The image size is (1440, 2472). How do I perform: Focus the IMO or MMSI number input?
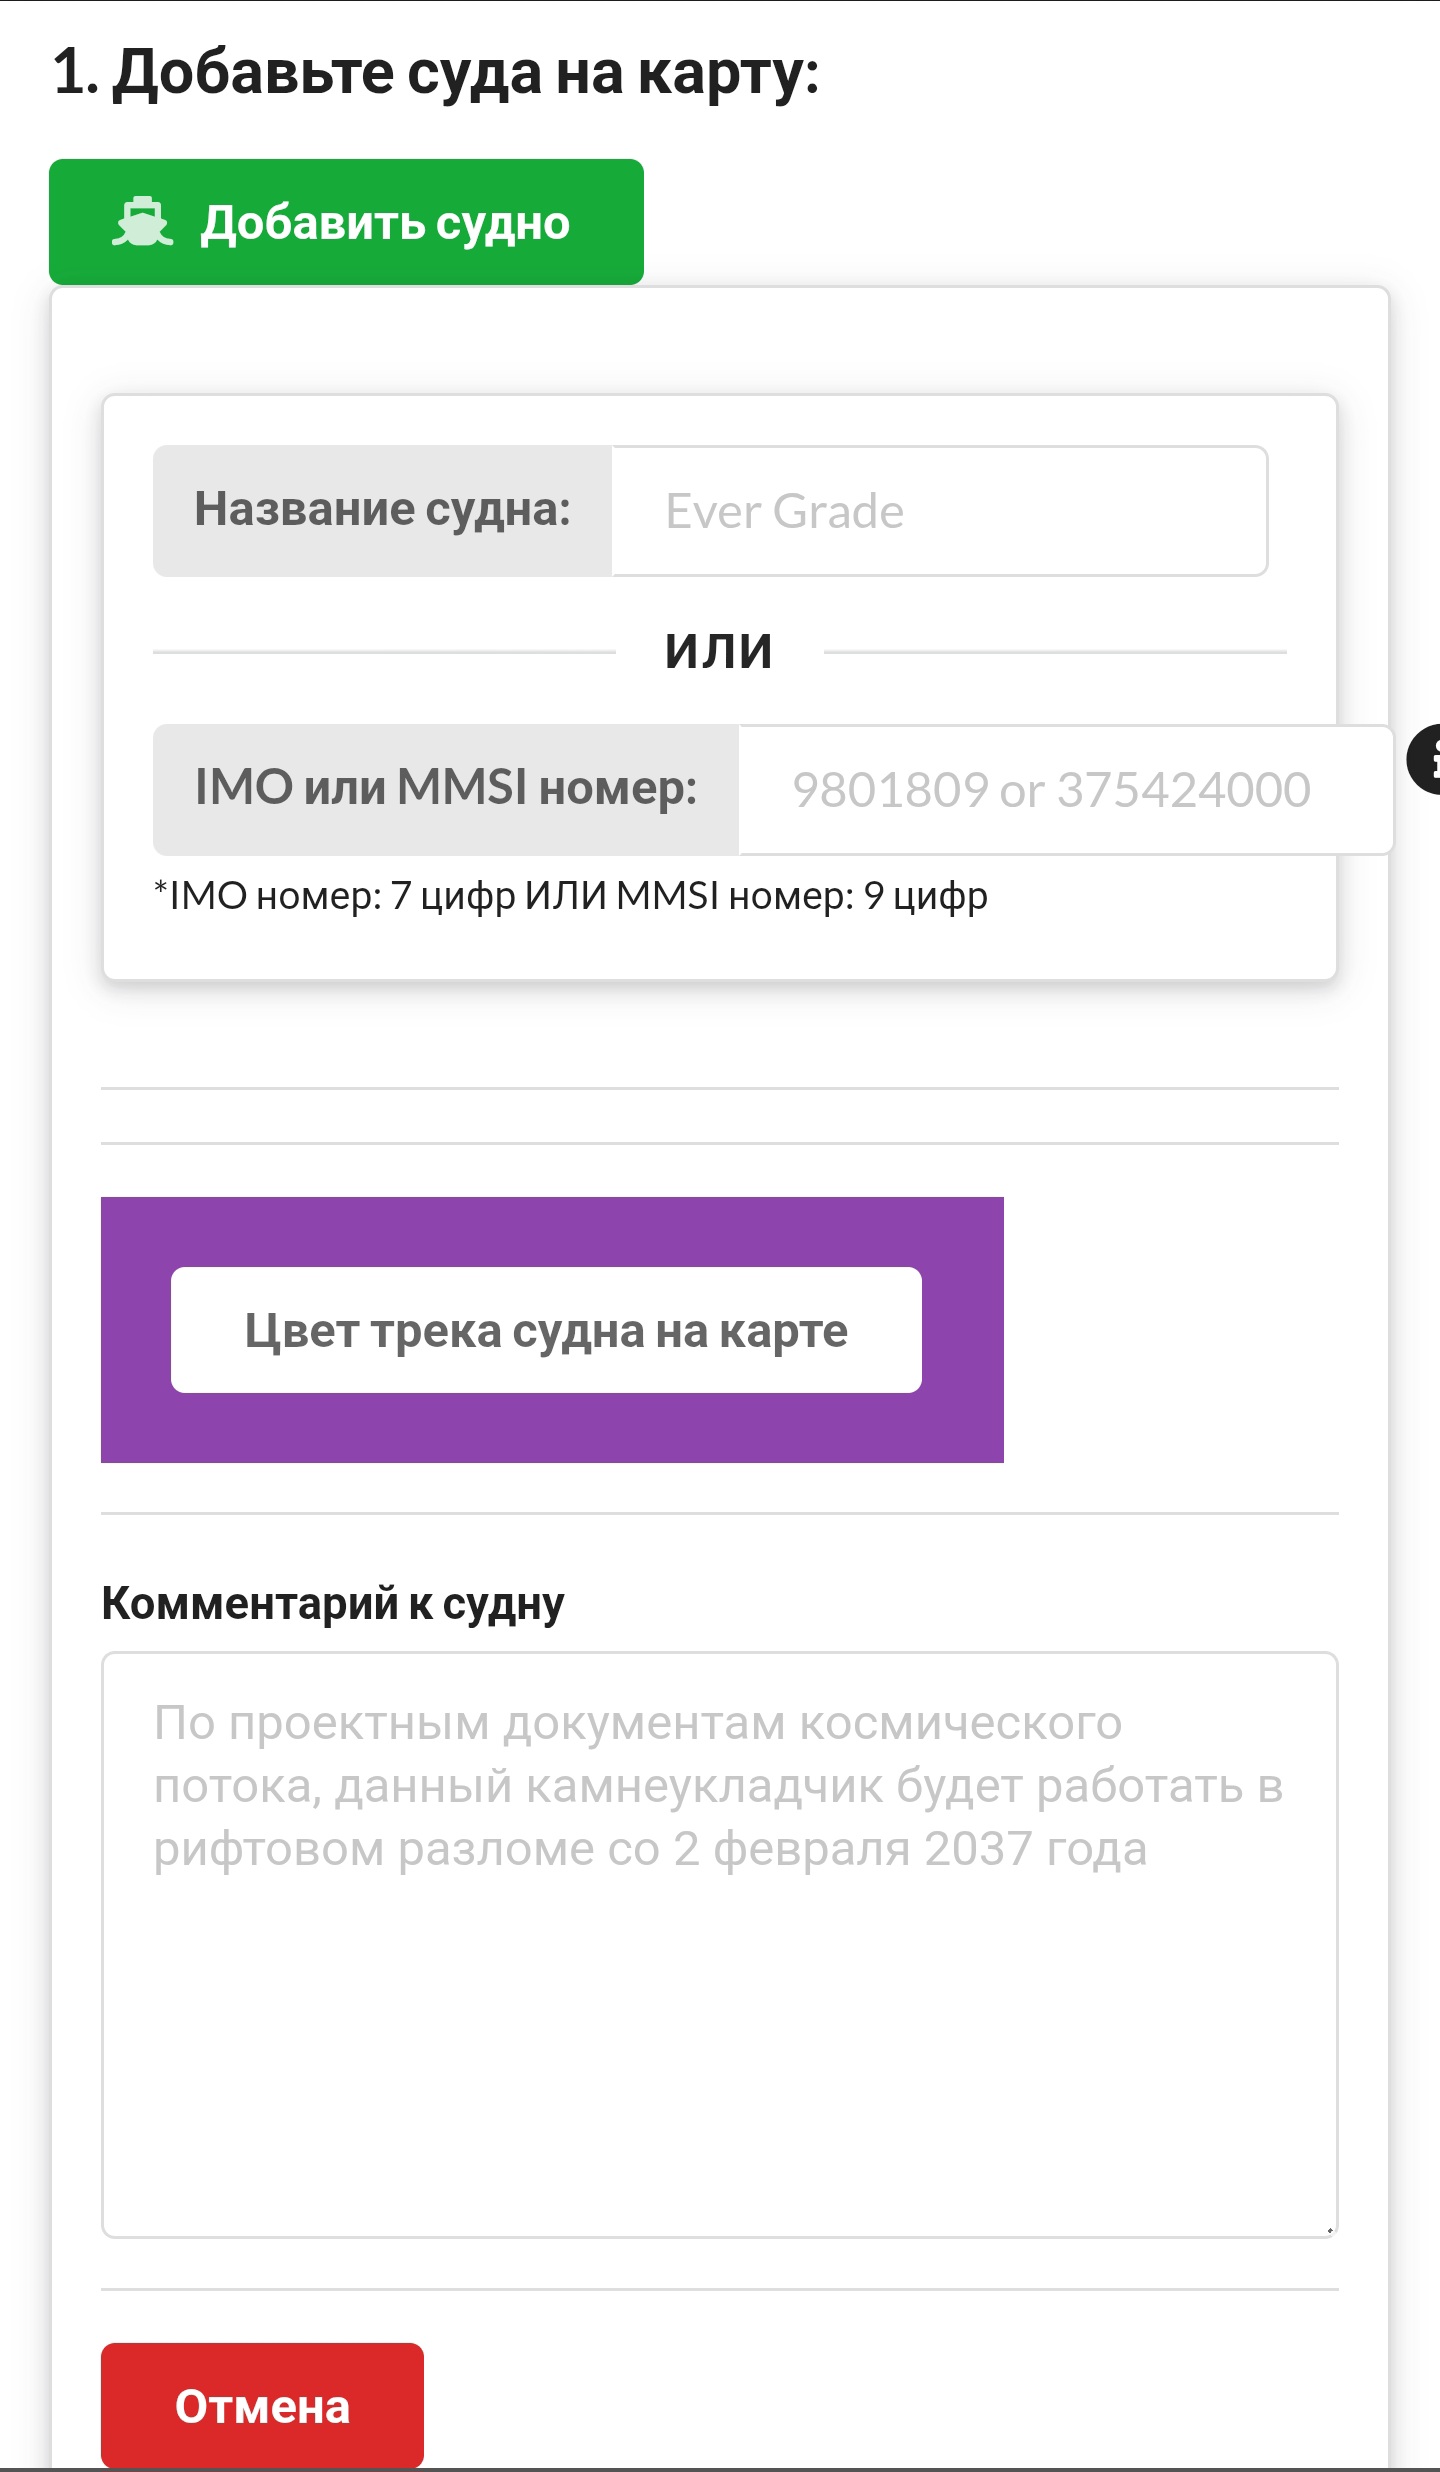[1064, 790]
